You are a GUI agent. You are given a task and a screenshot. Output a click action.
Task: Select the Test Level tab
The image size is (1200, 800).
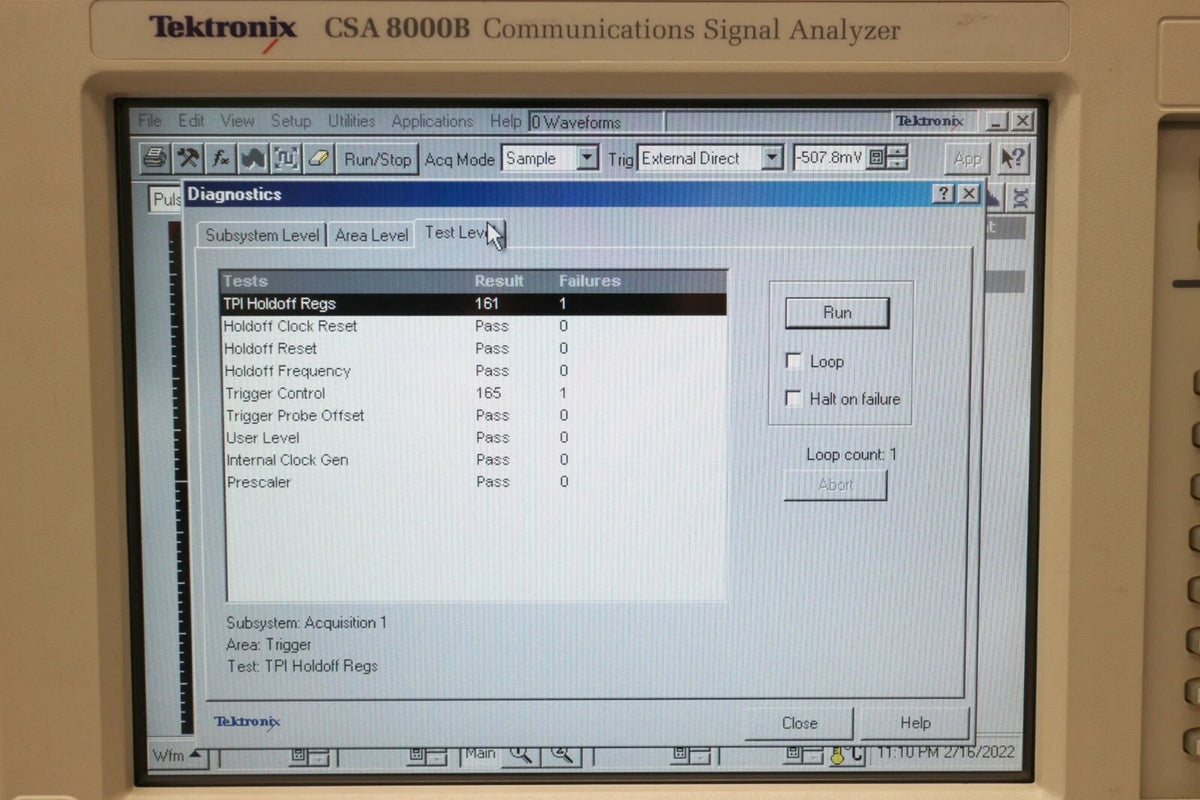[x=459, y=232]
